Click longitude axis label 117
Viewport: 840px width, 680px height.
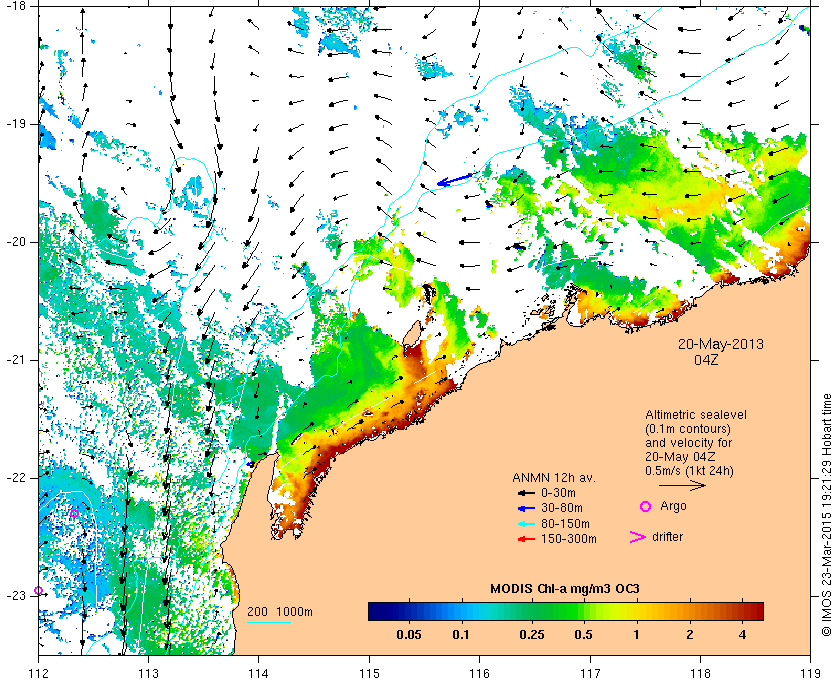point(590,672)
